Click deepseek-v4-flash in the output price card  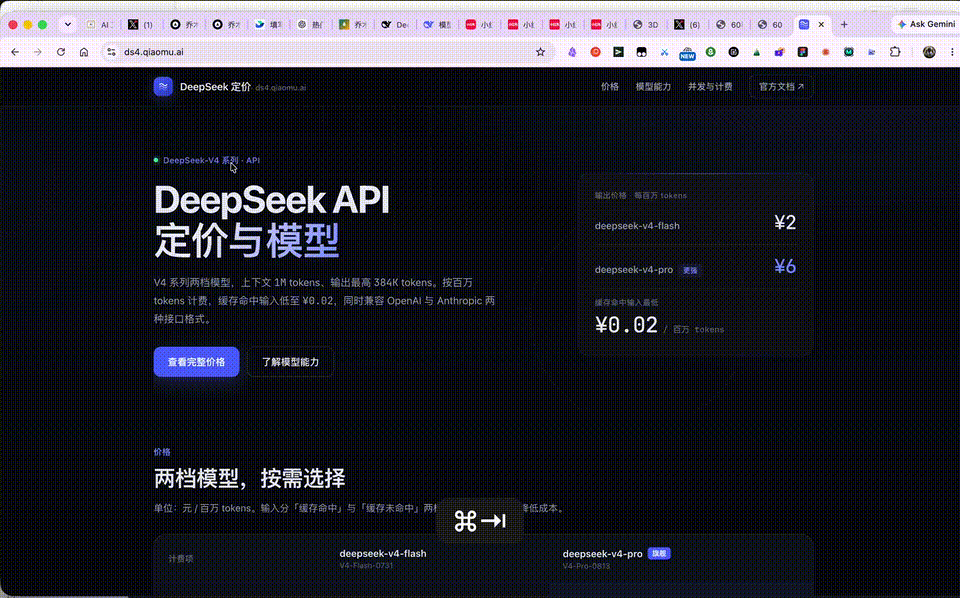point(637,226)
